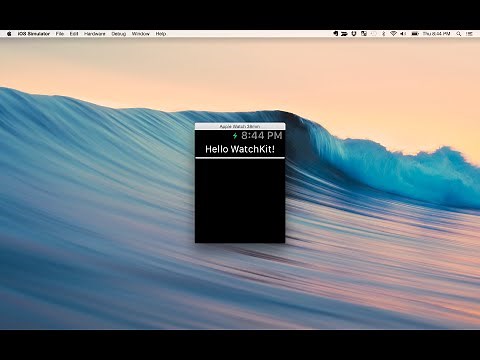The width and height of the screenshot is (480, 360).
Task: Open the Window menu
Action: [141, 34]
